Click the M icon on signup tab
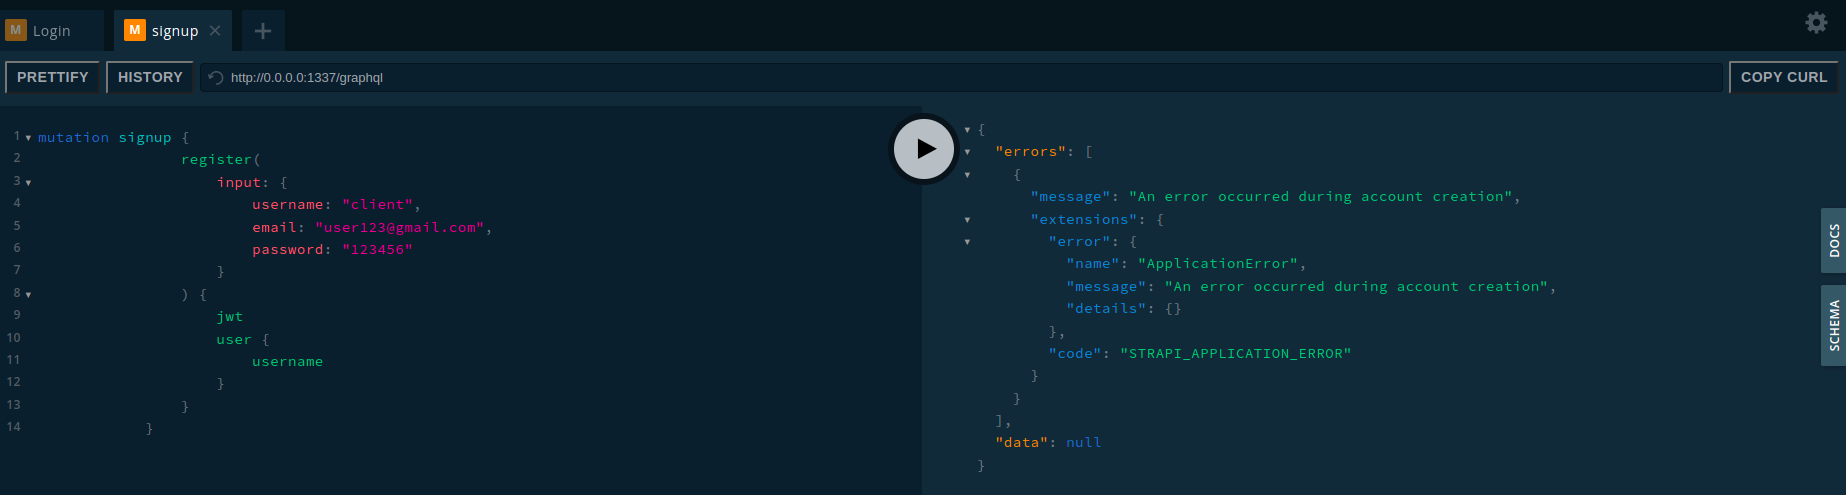This screenshot has width=1846, height=495. tap(134, 30)
